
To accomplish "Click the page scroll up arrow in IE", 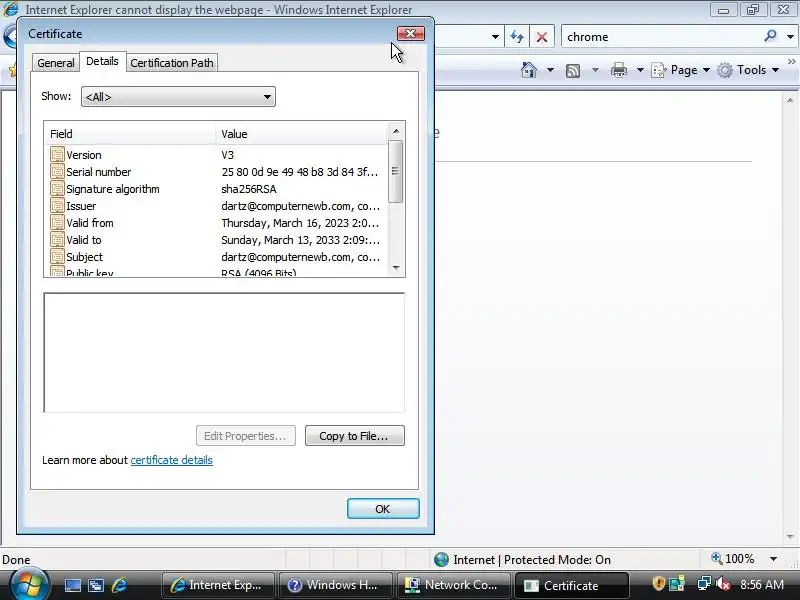I will 790,100.
